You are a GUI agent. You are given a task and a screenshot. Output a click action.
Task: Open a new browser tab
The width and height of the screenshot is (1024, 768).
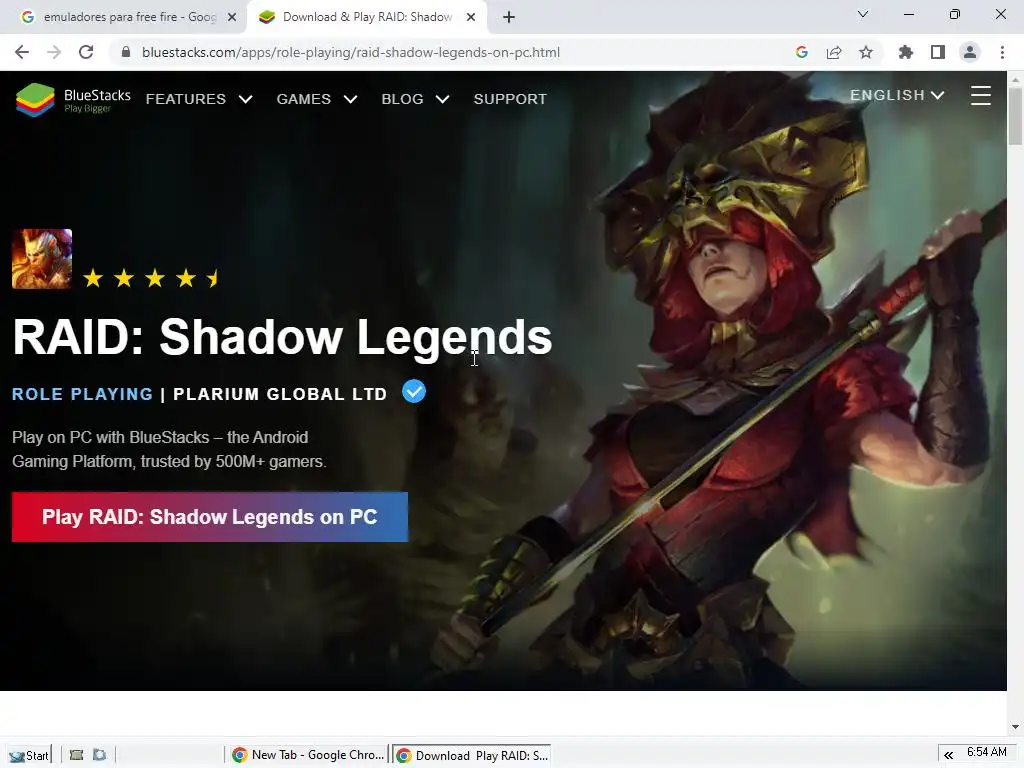pos(509,17)
